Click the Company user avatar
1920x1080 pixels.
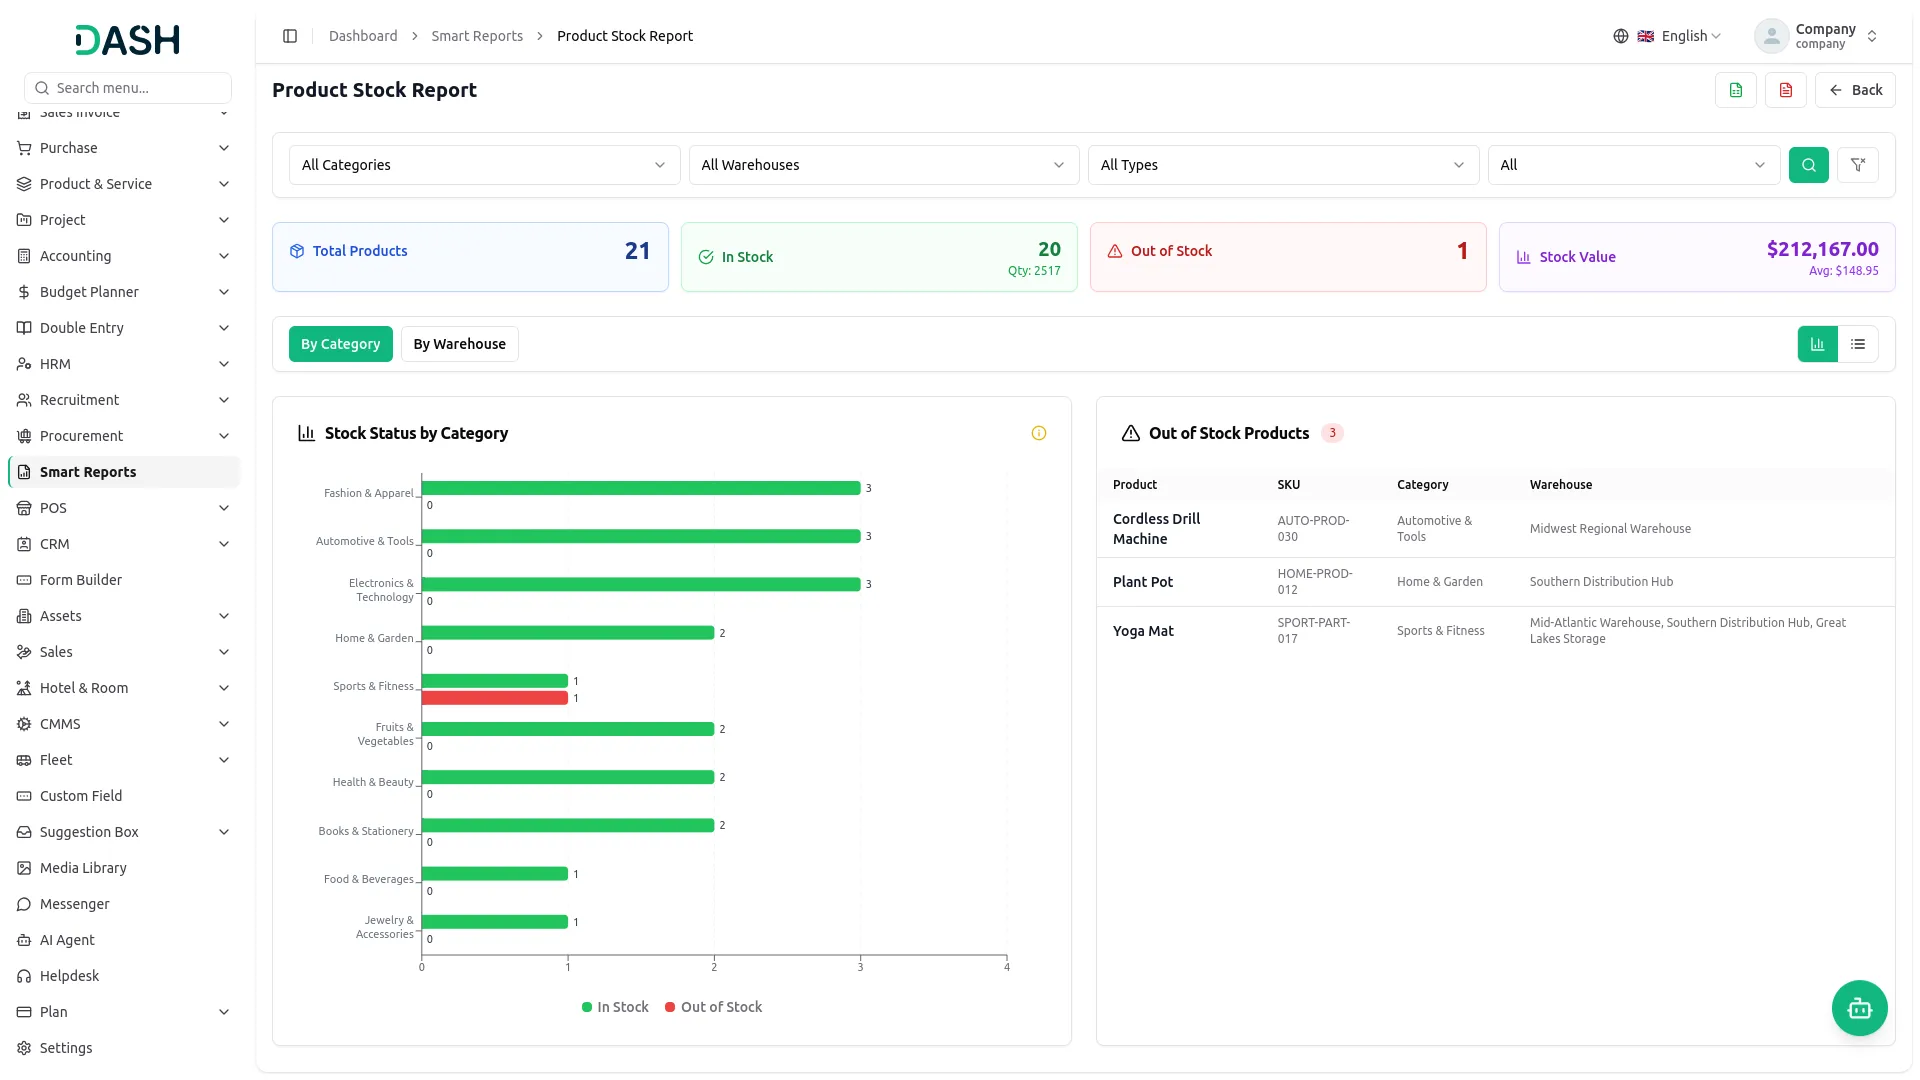(1772, 36)
